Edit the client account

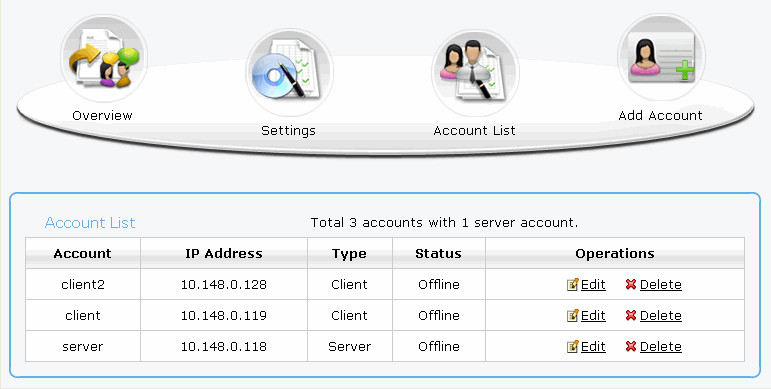tap(593, 315)
